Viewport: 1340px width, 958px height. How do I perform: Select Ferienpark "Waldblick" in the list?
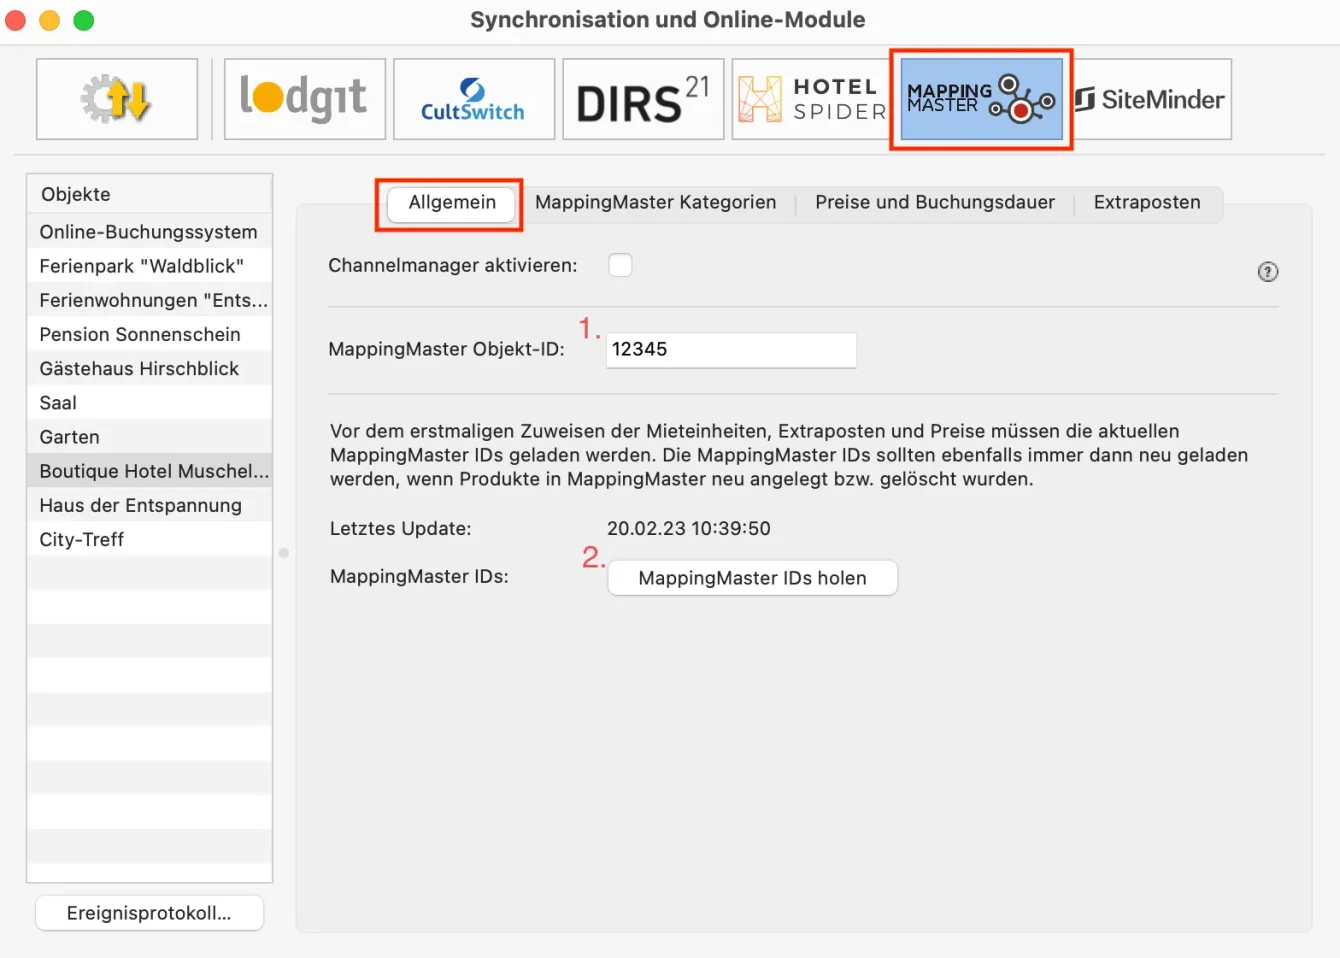coord(149,266)
